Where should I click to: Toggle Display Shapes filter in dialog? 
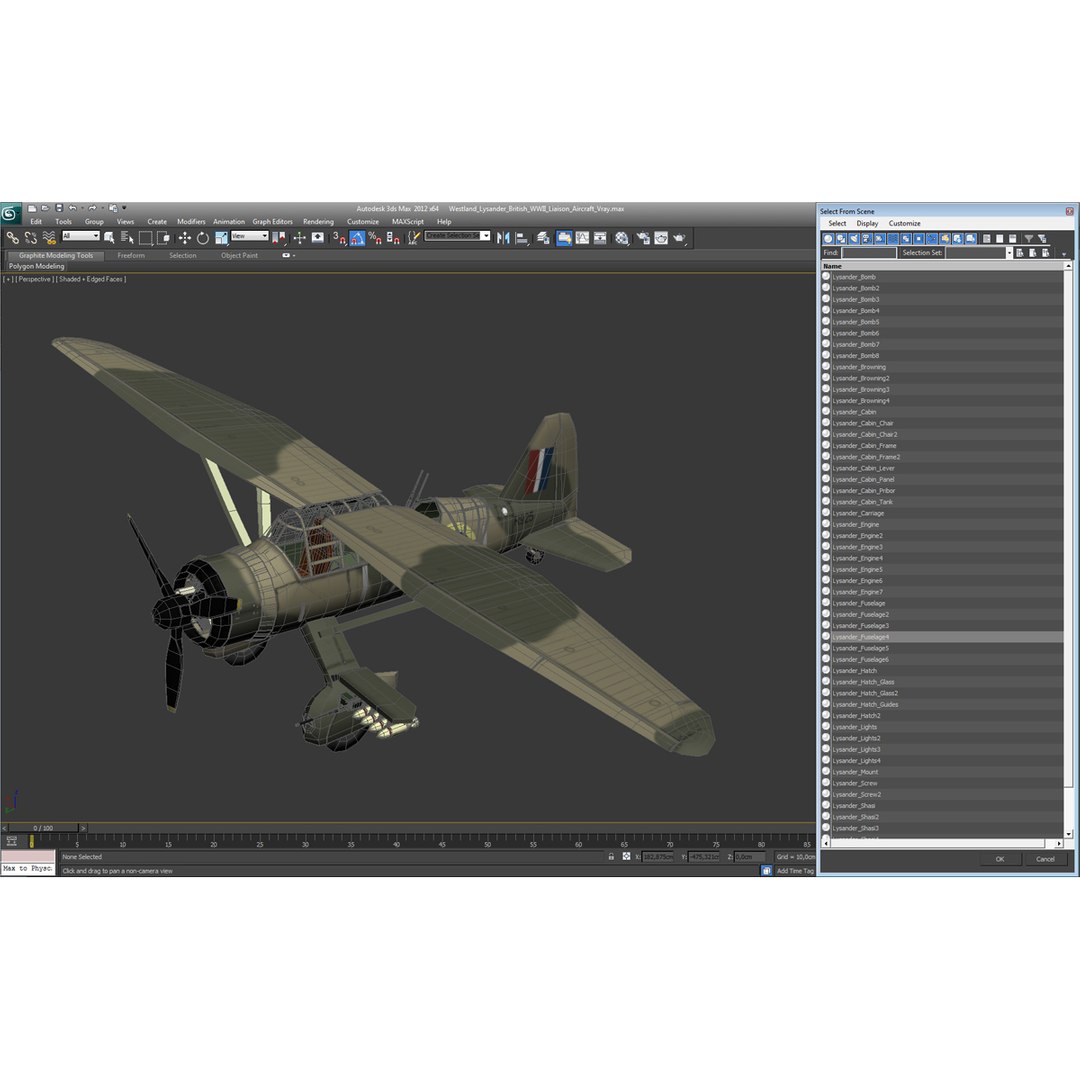tap(841, 238)
